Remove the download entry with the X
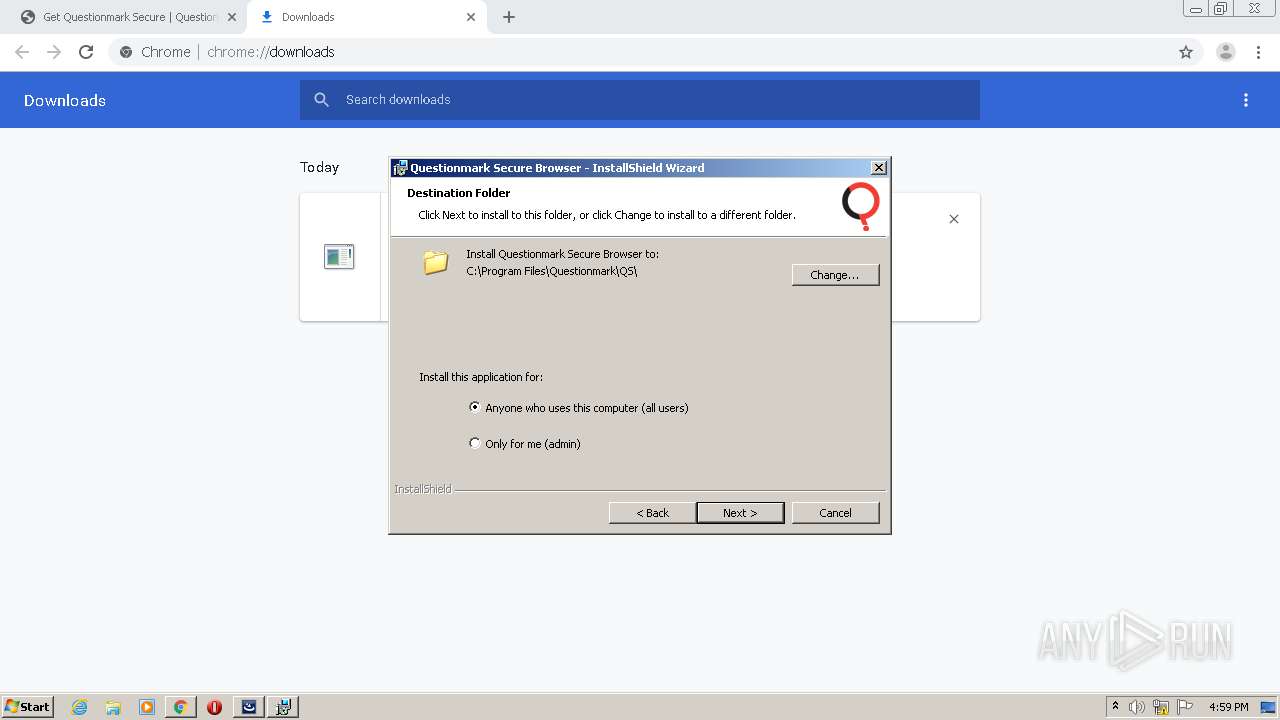Image resolution: width=1280 pixels, height=720 pixels. (x=954, y=219)
